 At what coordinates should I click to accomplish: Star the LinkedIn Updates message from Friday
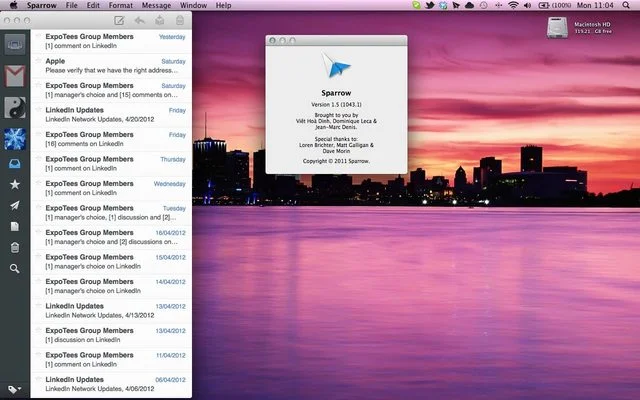38,110
